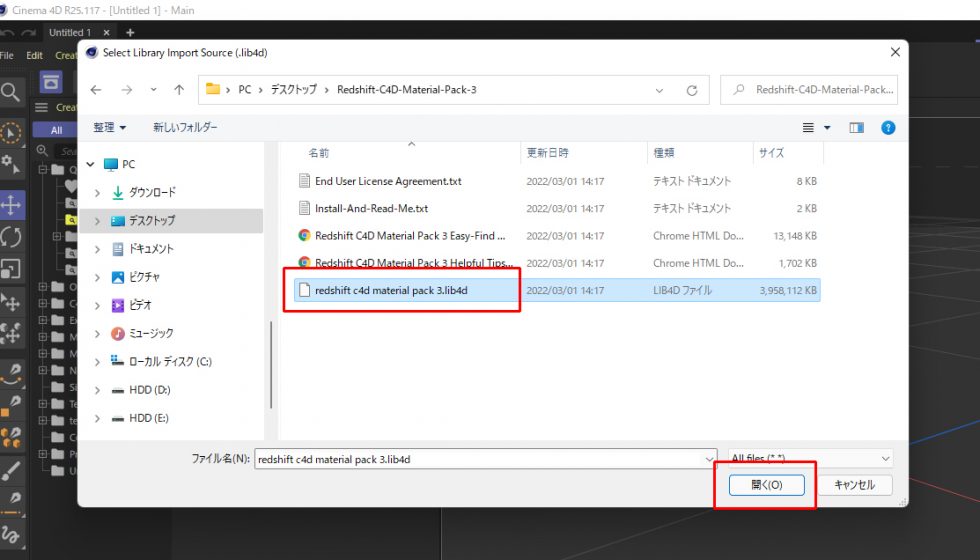Close the Untitled 1 tab

106,32
